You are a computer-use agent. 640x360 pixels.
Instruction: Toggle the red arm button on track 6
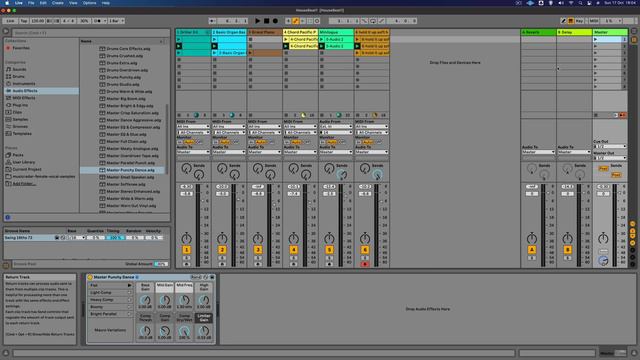click(x=365, y=264)
